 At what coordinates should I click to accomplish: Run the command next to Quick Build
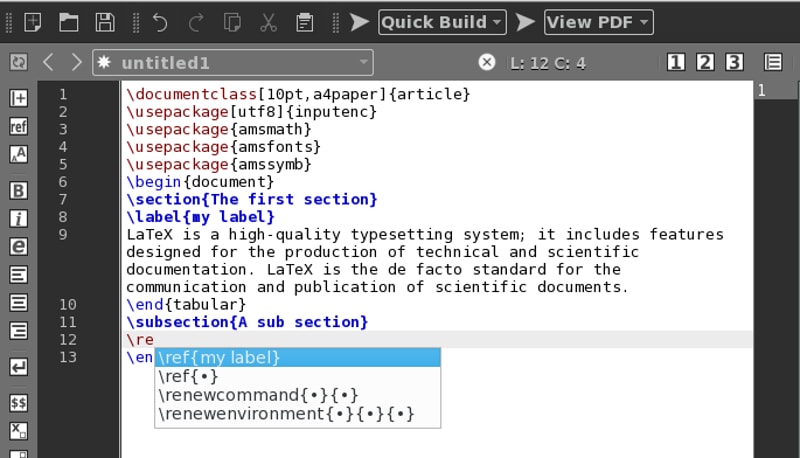pyautogui.click(x=360, y=21)
